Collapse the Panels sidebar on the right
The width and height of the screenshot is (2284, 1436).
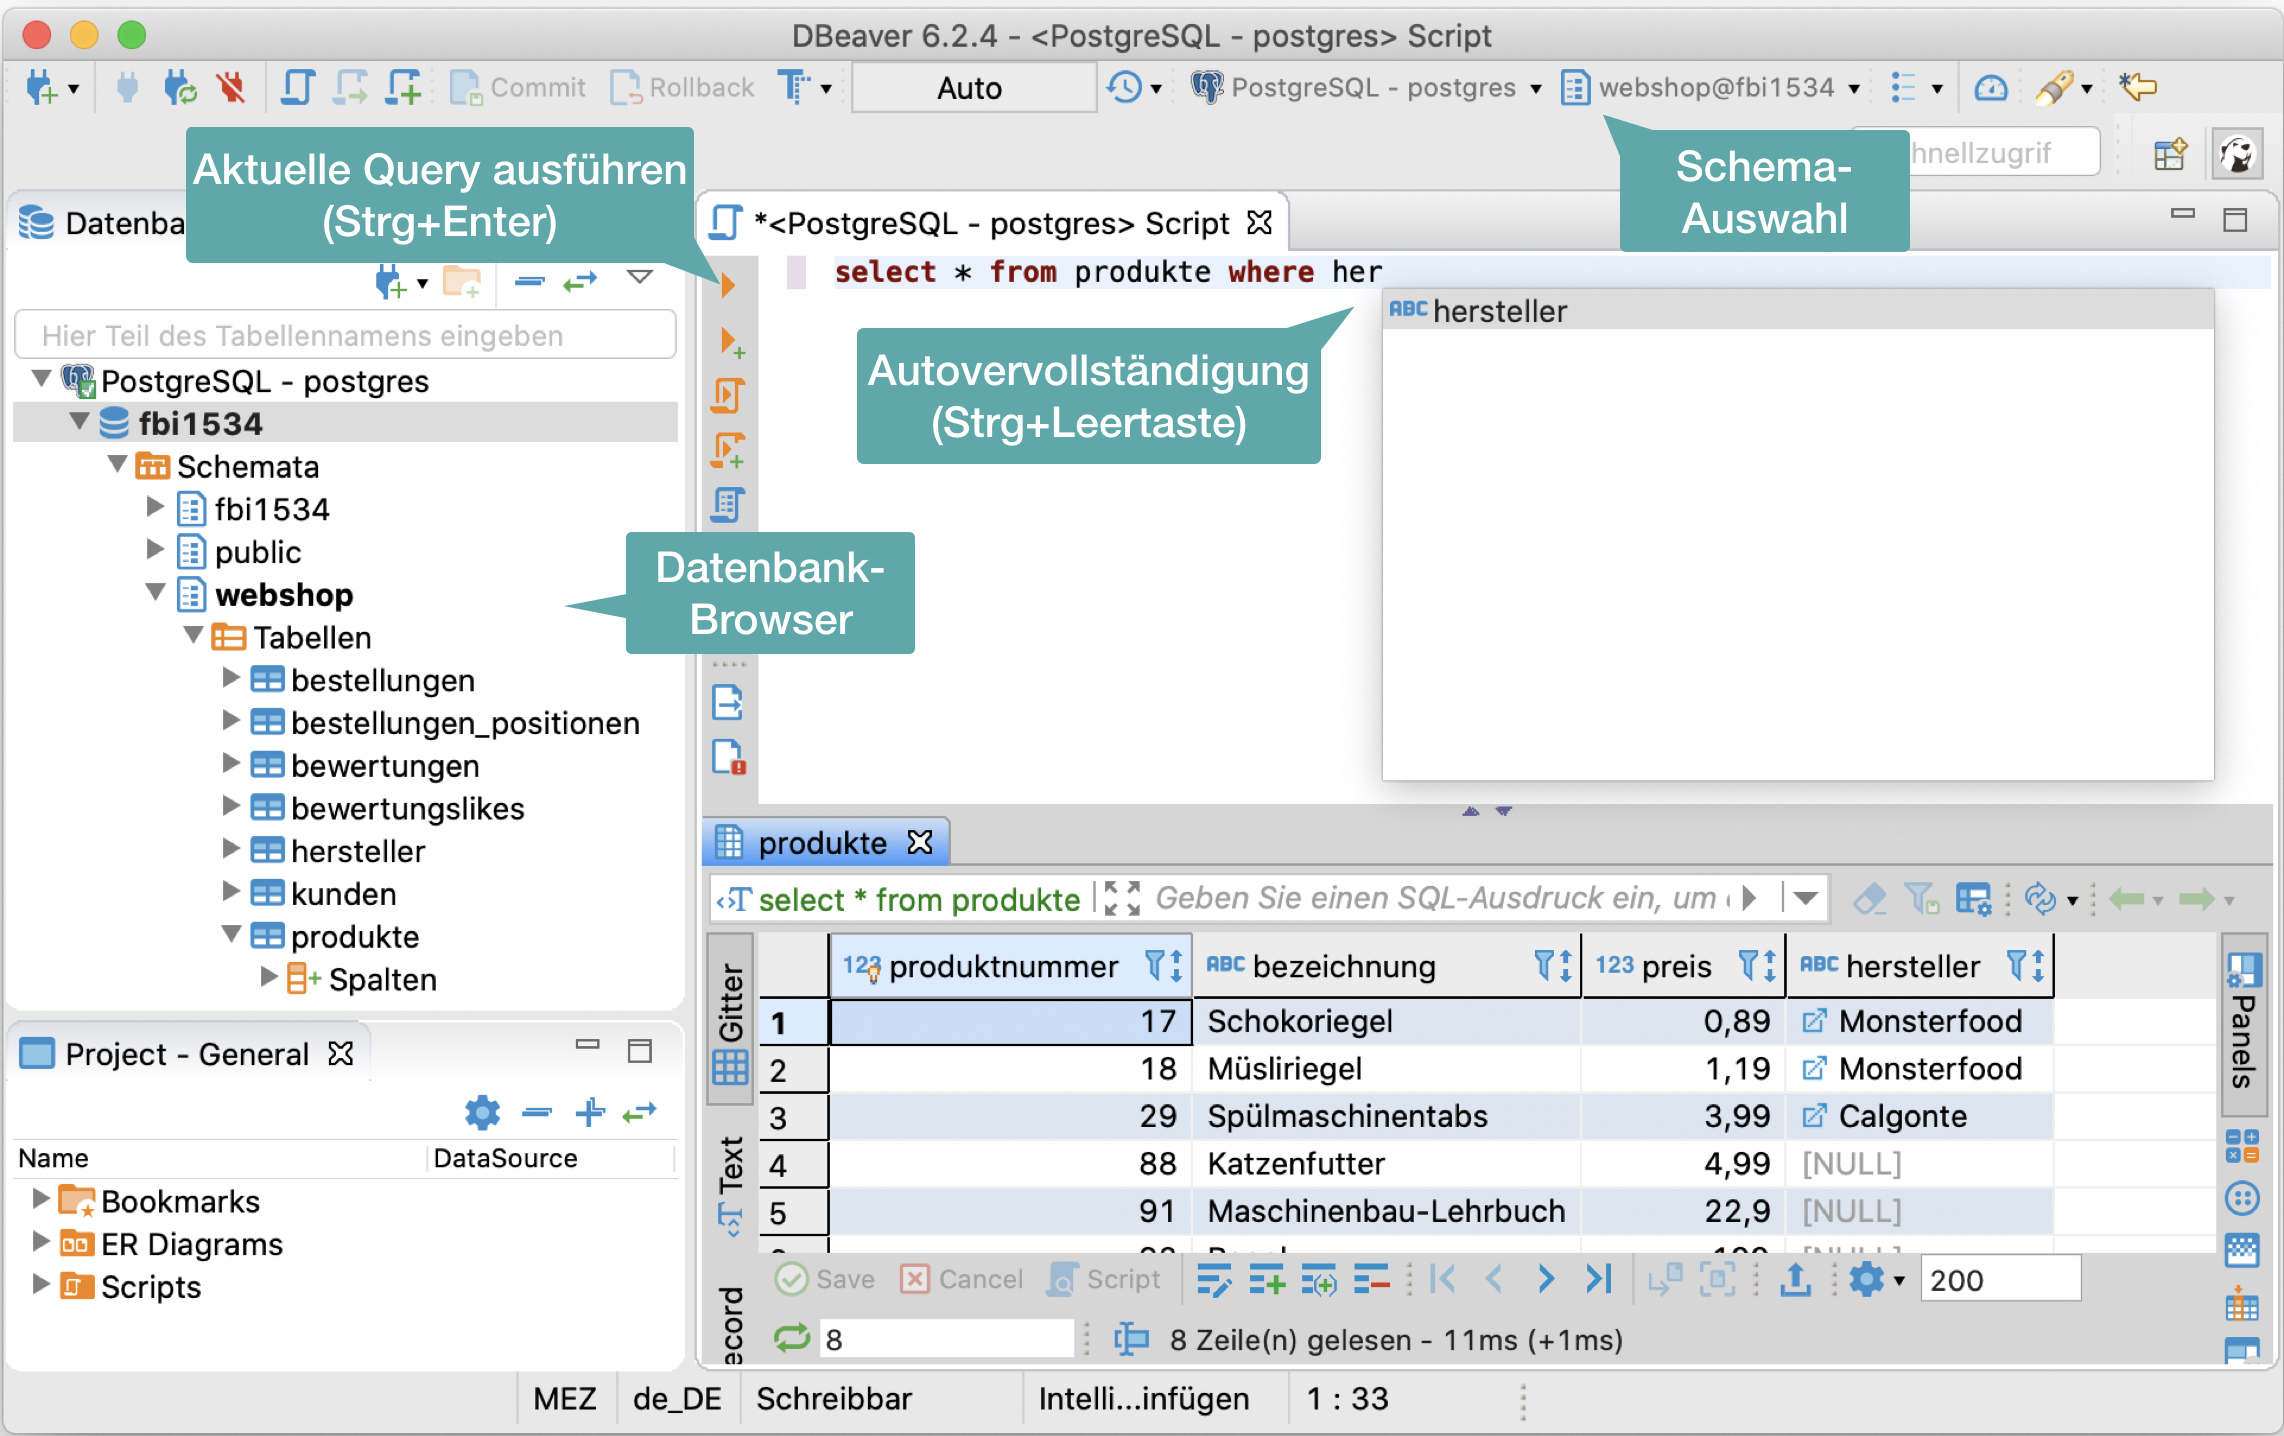click(x=2243, y=1030)
